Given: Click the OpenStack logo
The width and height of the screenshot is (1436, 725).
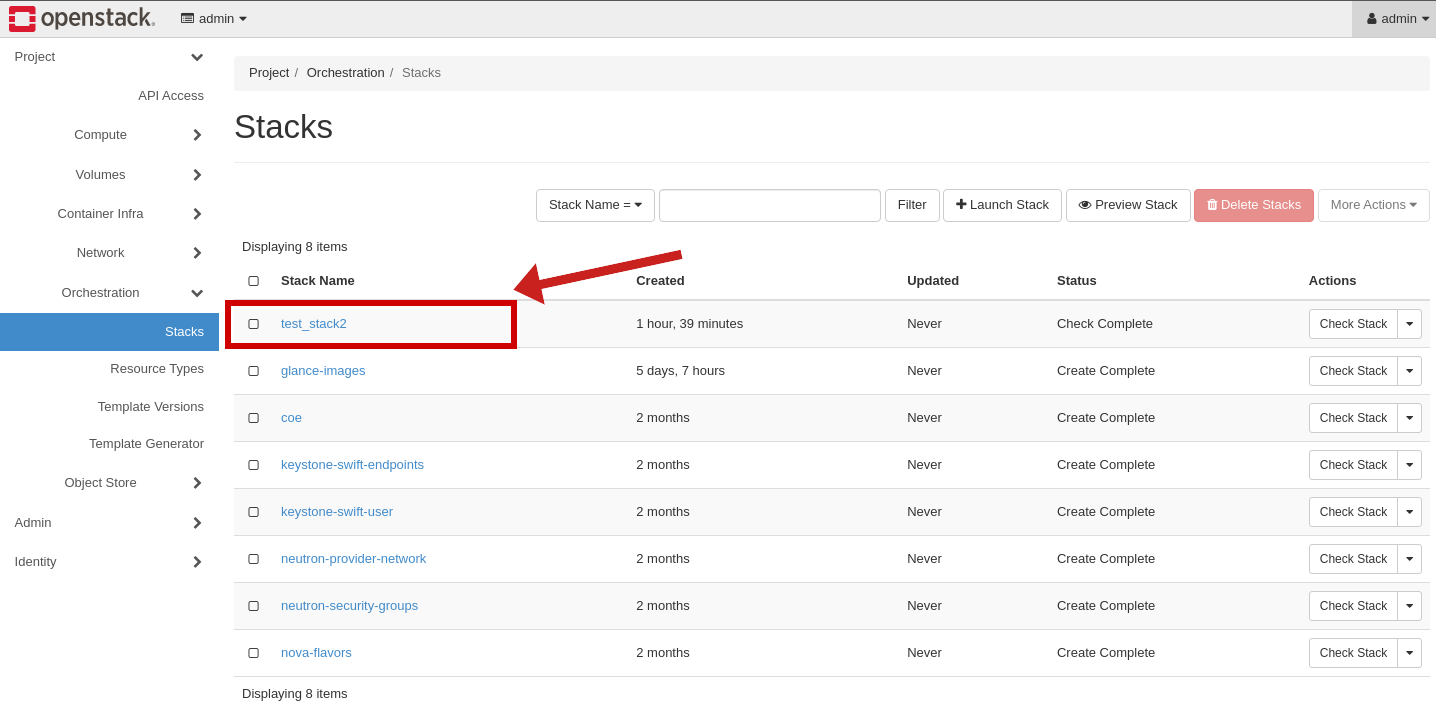Looking at the screenshot, I should [x=82, y=18].
